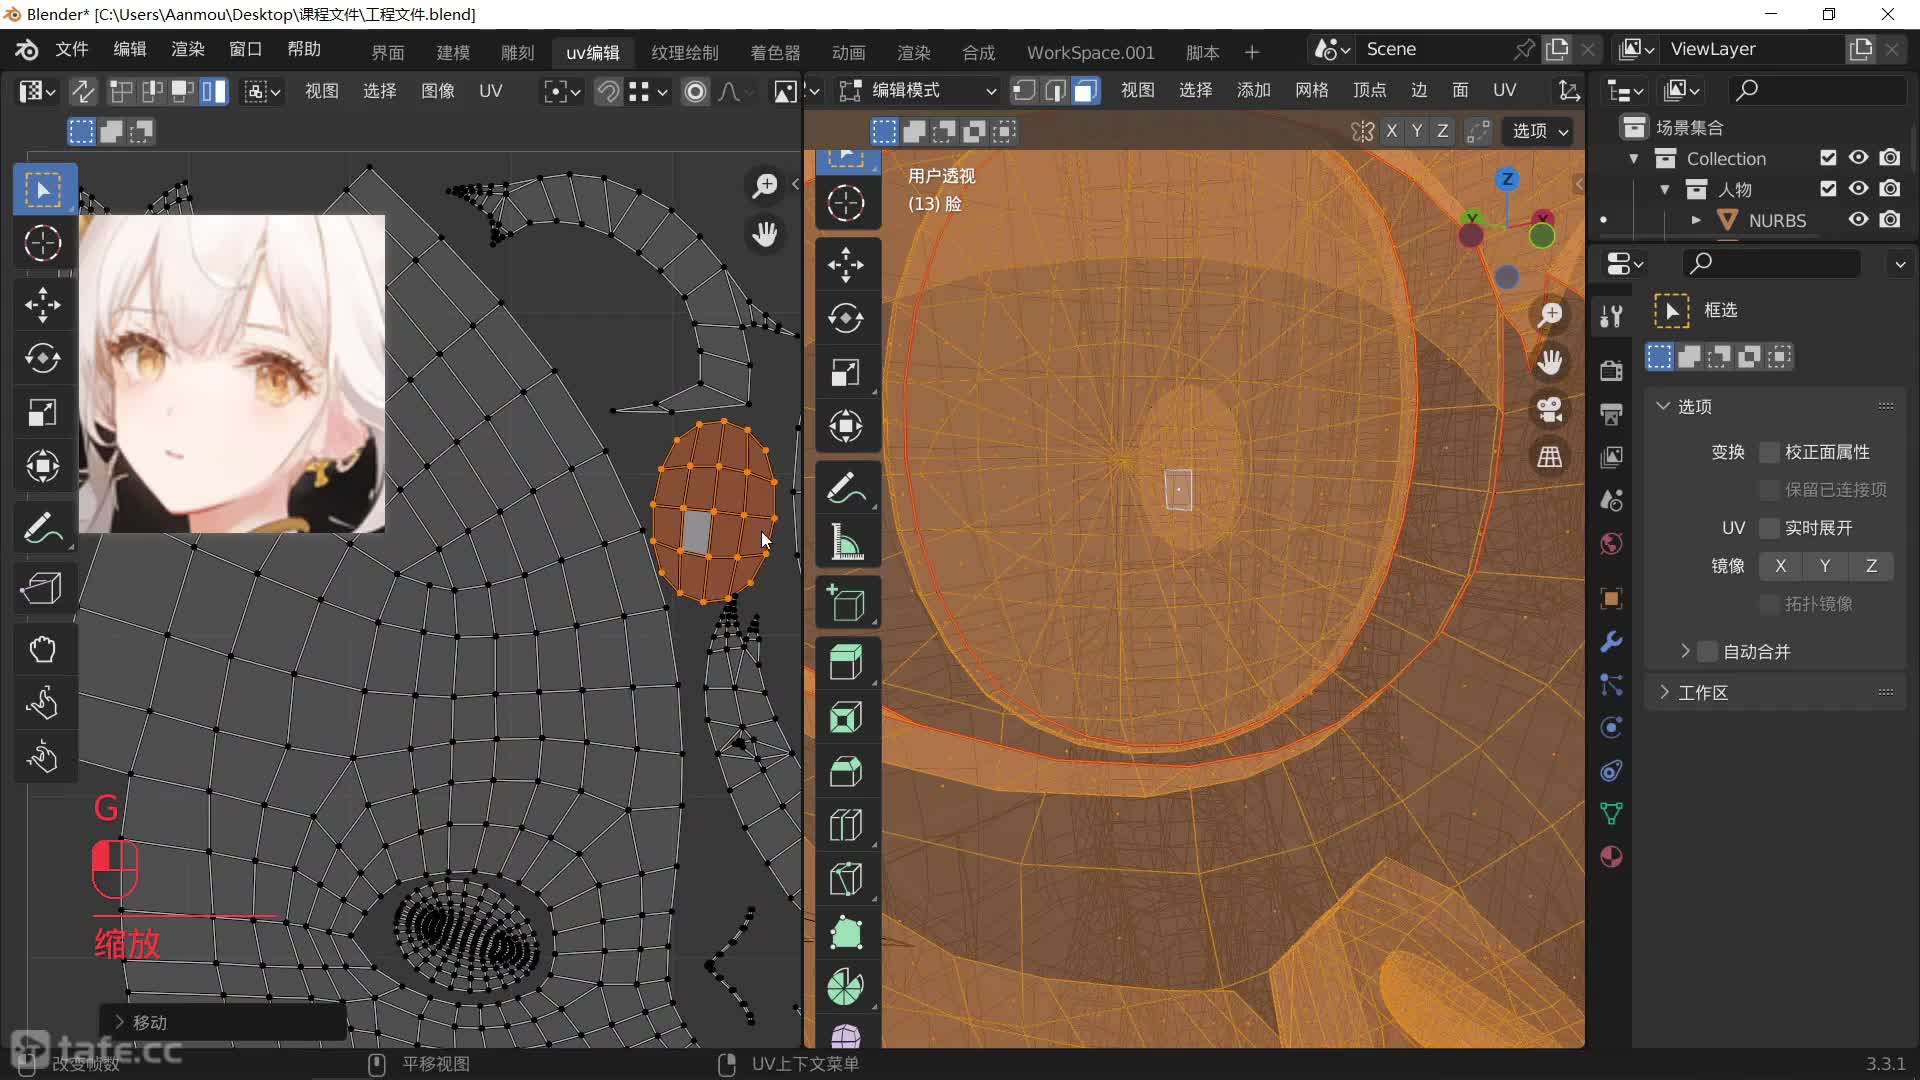Open the 网格 menu in 3D viewport

click(x=1312, y=90)
